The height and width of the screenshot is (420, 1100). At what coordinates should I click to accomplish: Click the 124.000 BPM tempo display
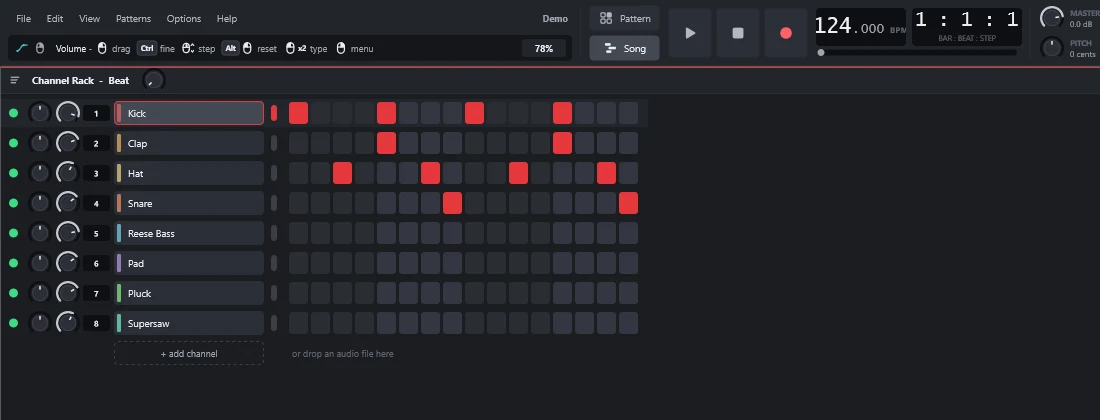pos(861,27)
